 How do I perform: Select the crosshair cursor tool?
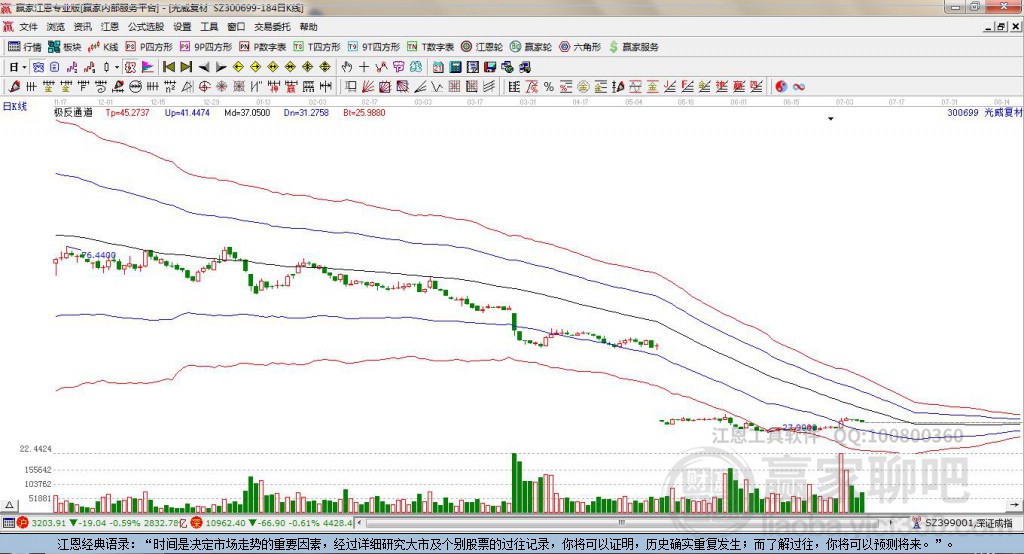pos(364,67)
